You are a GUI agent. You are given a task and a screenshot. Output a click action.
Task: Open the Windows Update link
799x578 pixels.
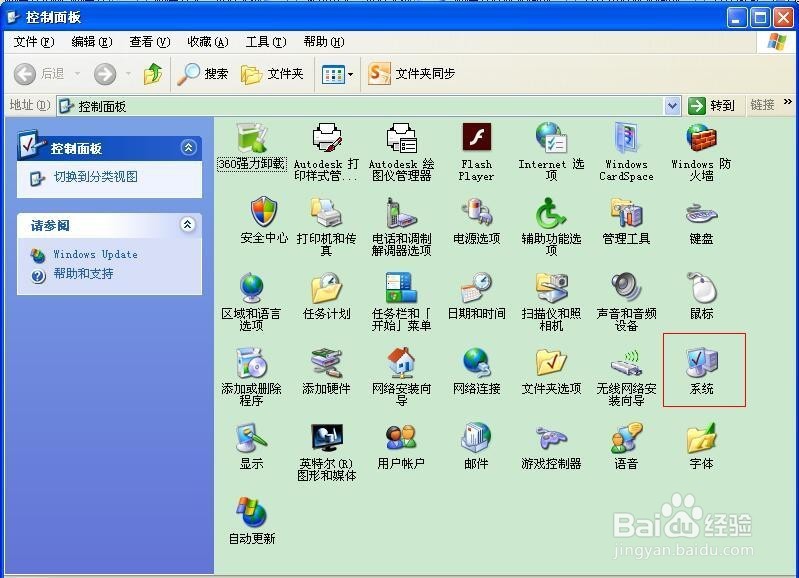(95, 254)
